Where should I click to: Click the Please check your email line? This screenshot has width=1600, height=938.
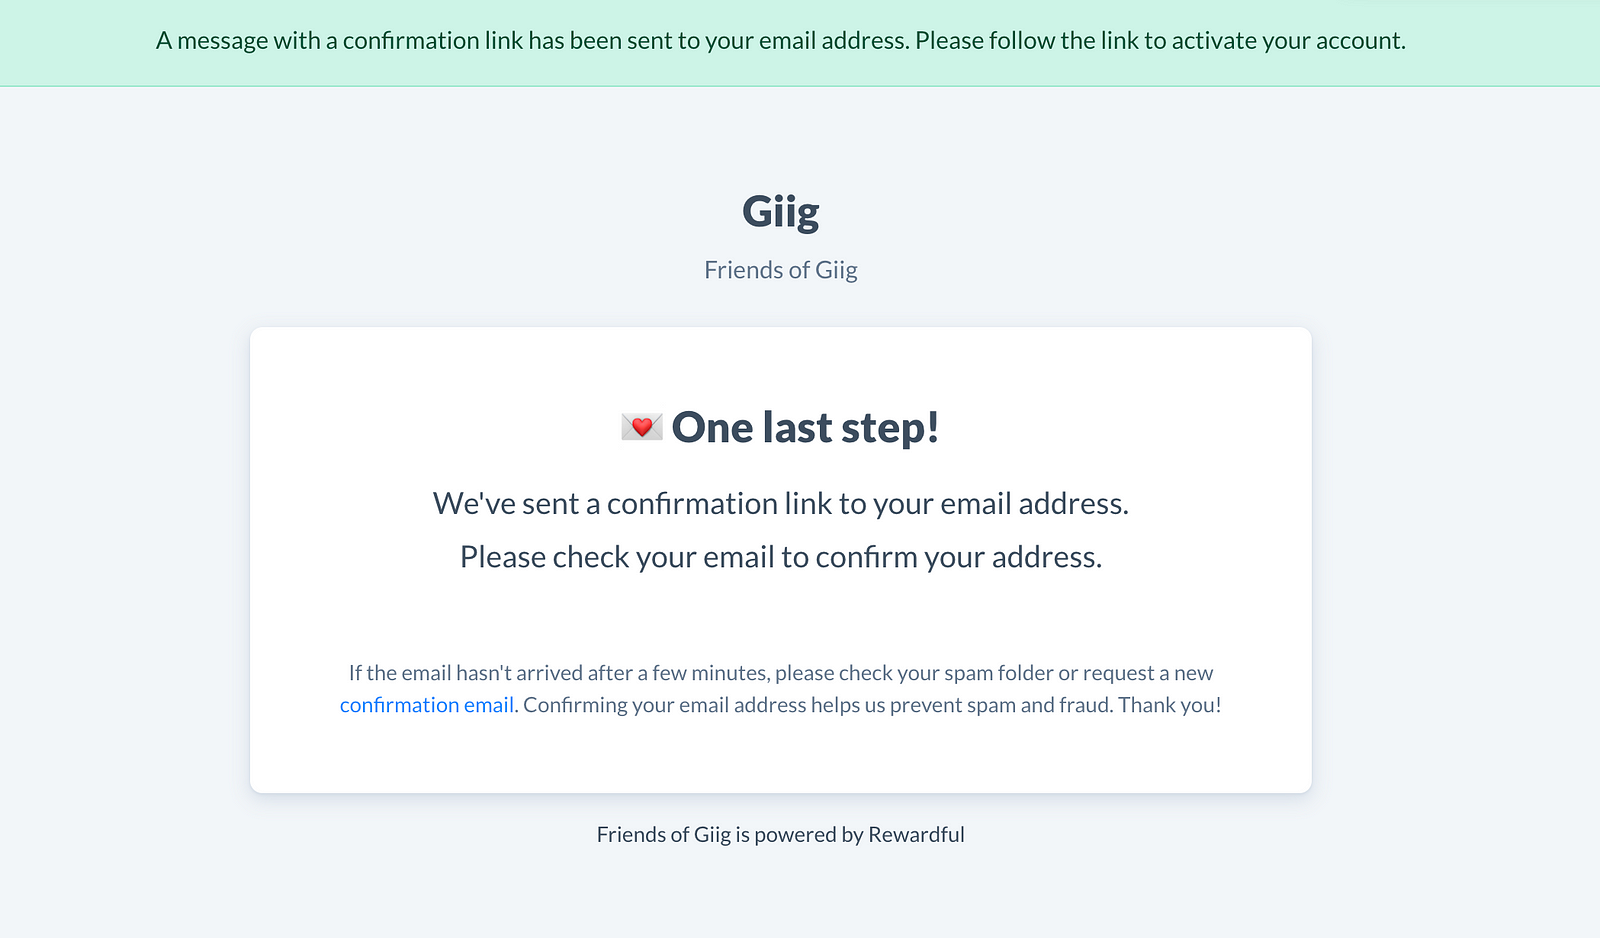[x=781, y=557]
